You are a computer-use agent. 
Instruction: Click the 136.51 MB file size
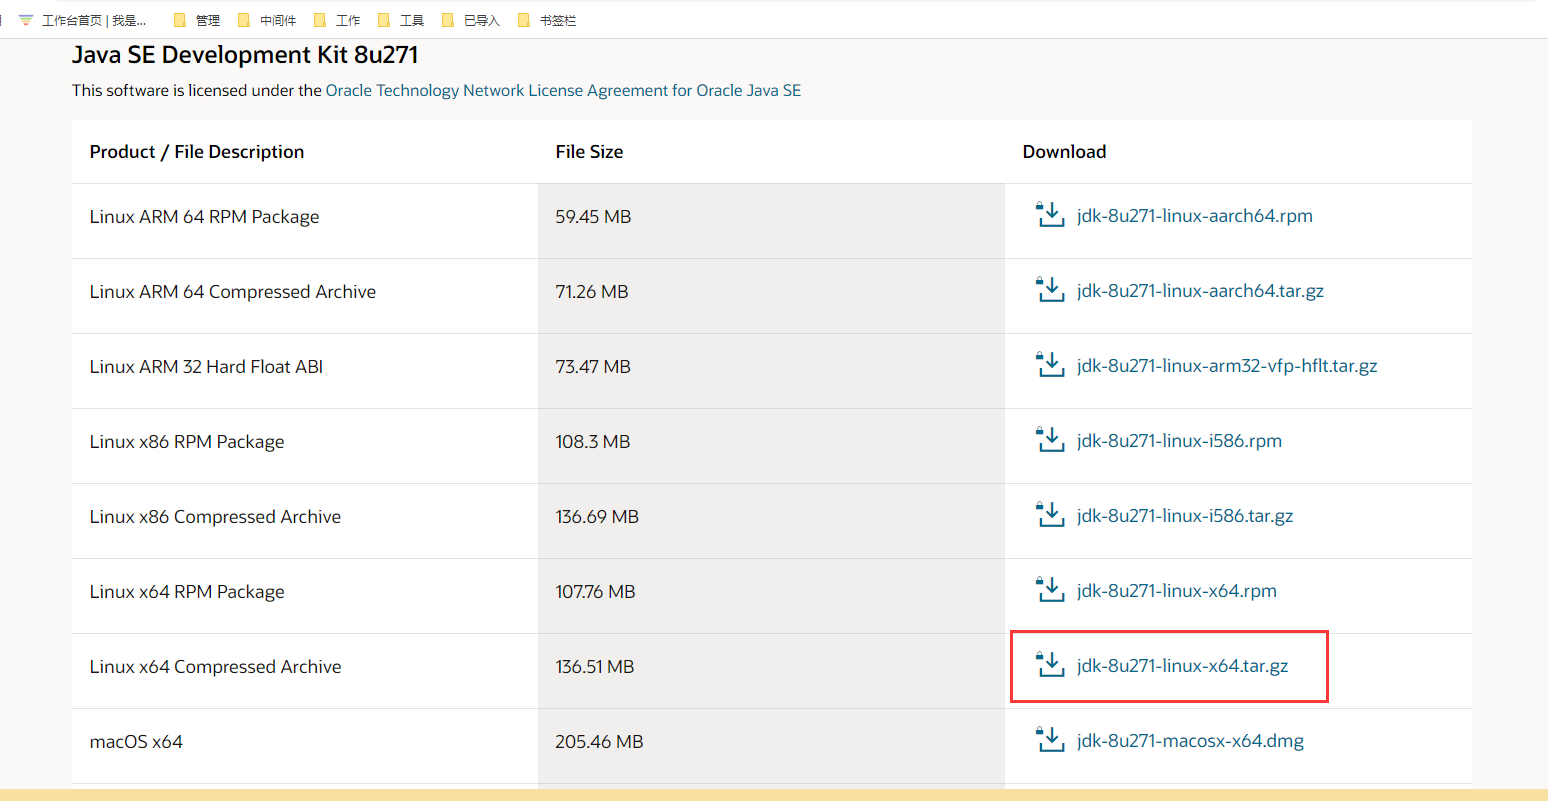[595, 667]
